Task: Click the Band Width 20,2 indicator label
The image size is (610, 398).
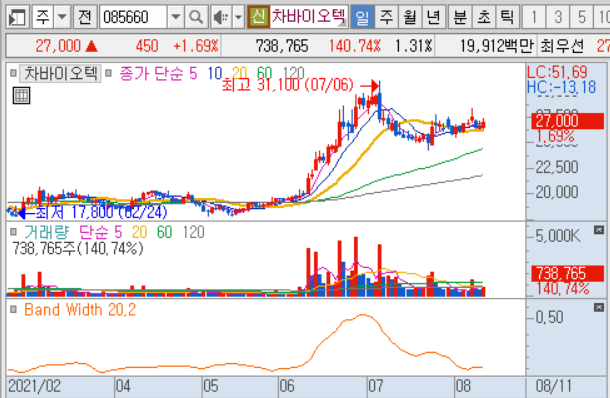Action: point(80,310)
